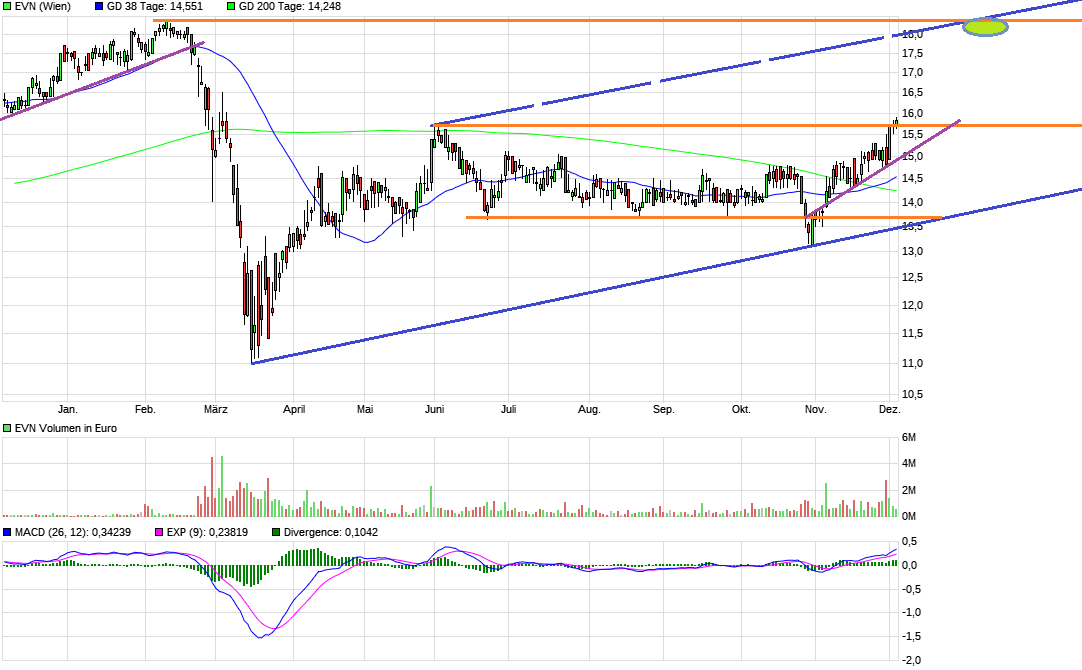Click the green EVN (Wien) legend square

coord(7,8)
